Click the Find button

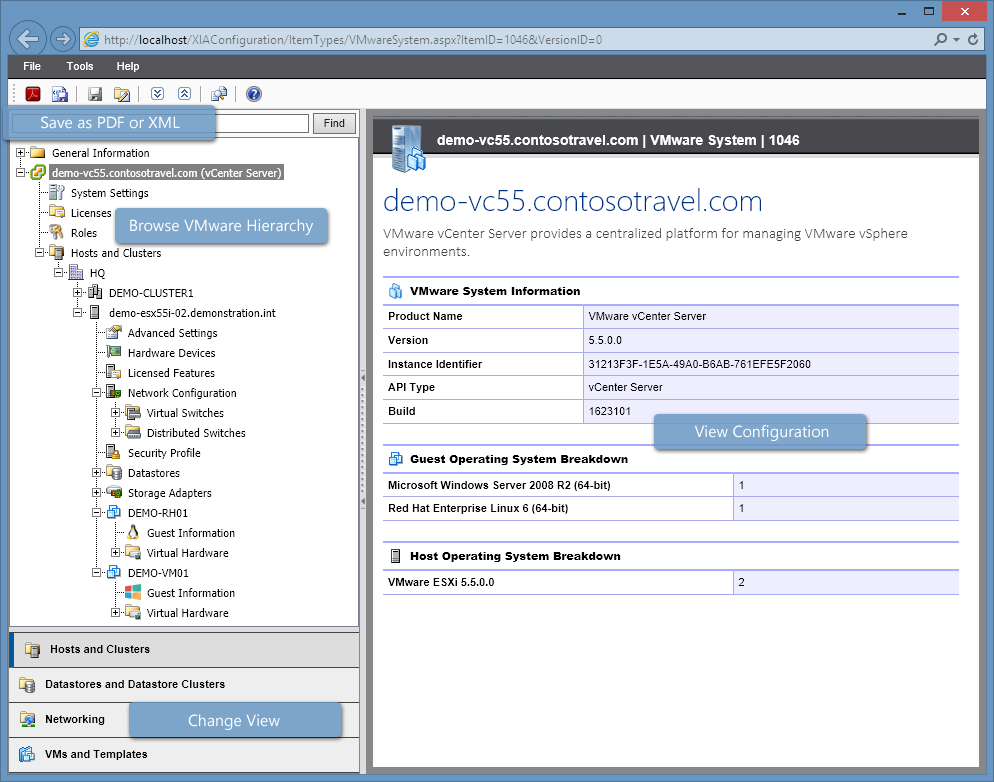coord(333,123)
